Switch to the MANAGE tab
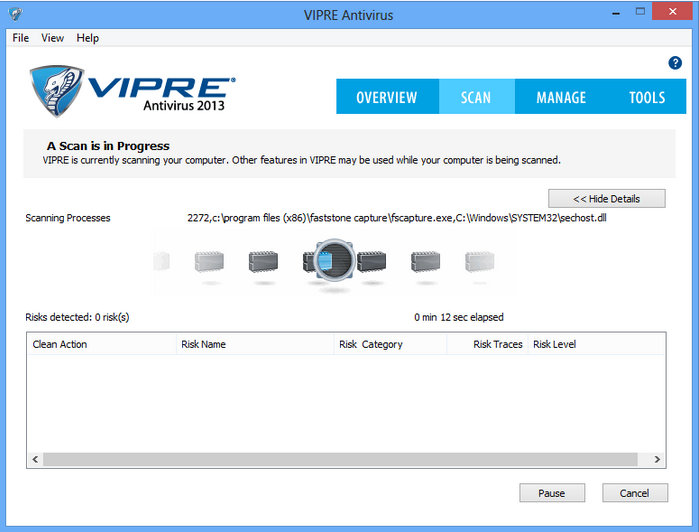The image size is (699, 532). click(x=561, y=97)
